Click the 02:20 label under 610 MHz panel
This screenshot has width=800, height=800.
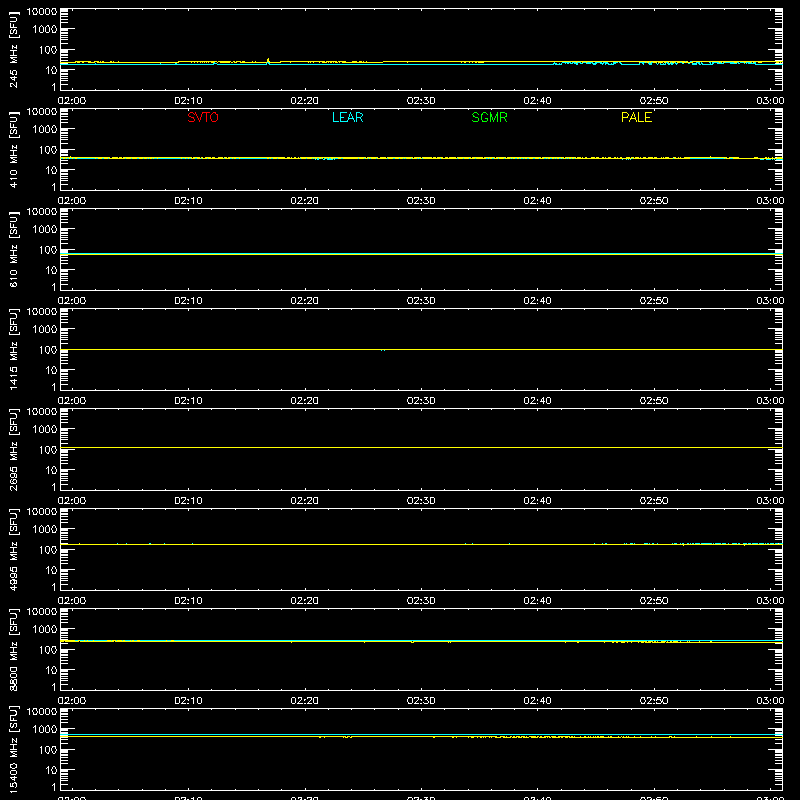(305, 301)
